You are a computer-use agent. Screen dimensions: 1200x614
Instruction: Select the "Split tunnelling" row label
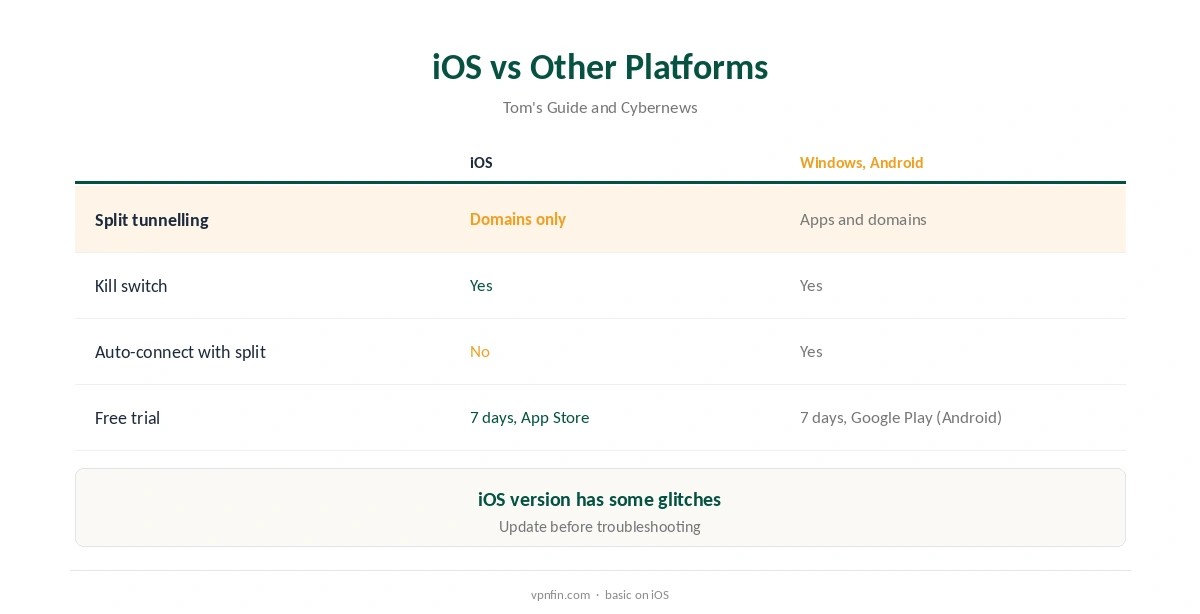tap(152, 219)
